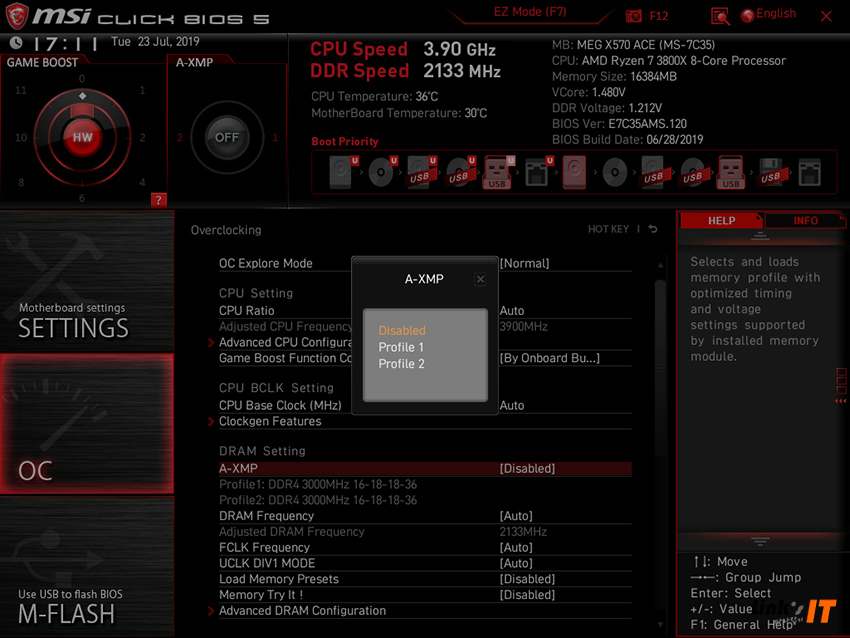The image size is (850, 638).
Task: Toggle the A-XMP OFF knob
Action: click(227, 137)
